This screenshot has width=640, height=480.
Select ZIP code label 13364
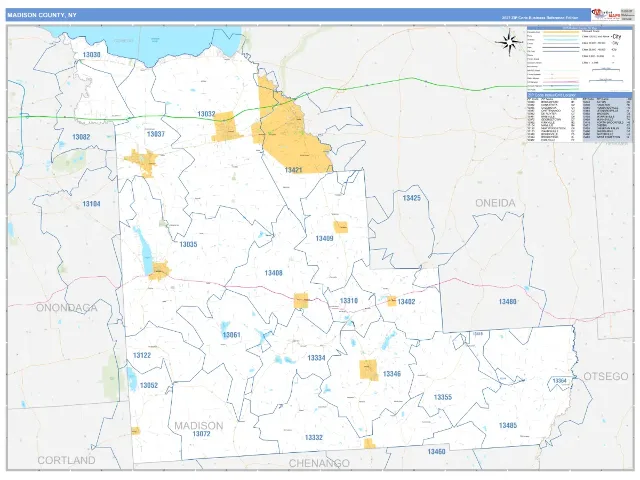559,381
